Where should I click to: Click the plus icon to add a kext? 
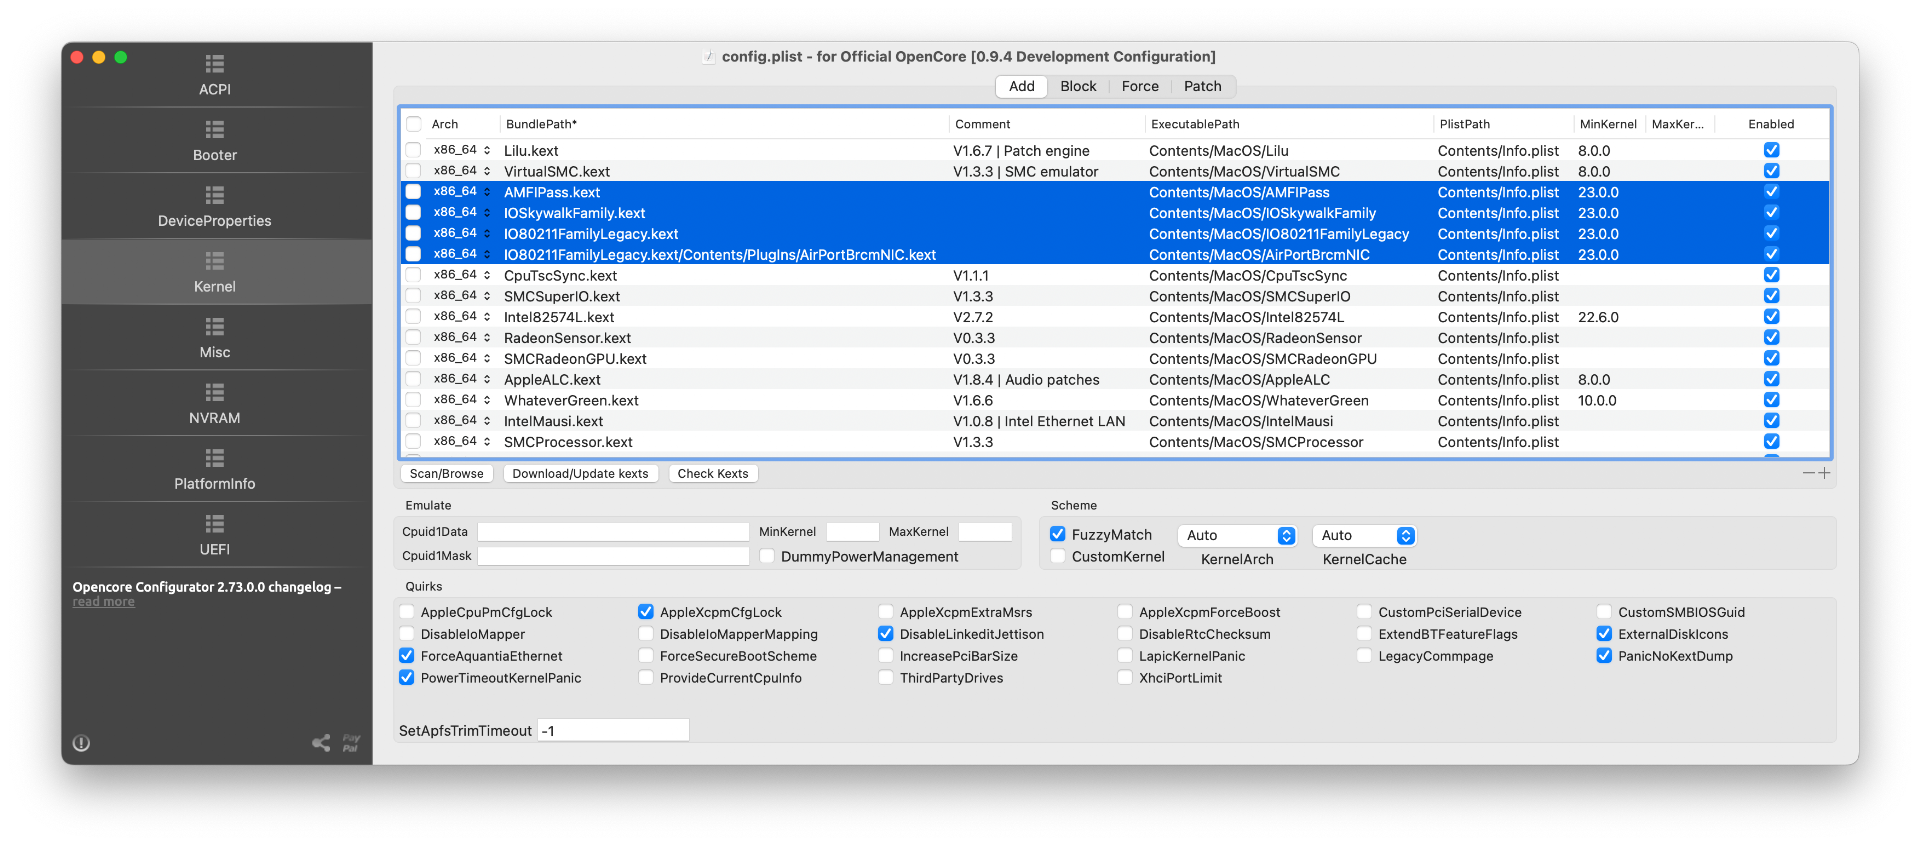1824,473
